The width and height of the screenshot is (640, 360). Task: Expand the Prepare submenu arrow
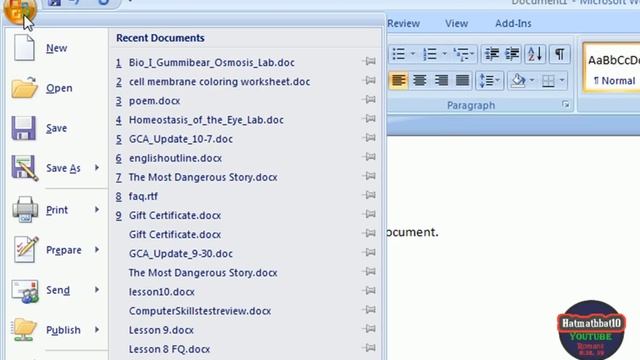pos(97,249)
